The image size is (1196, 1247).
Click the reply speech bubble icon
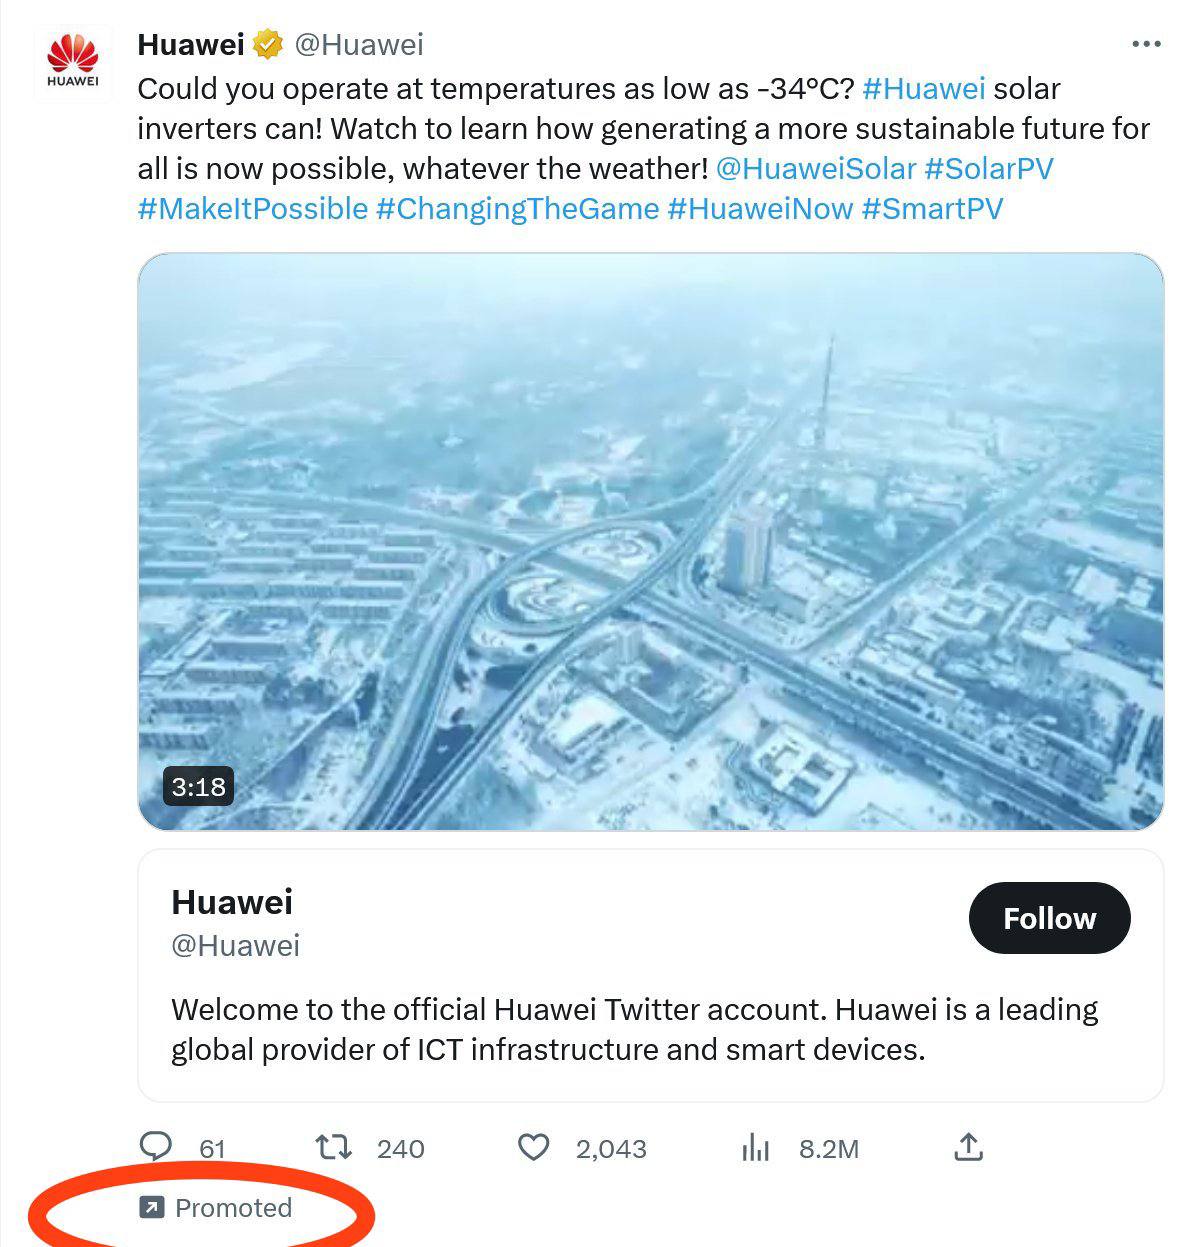click(x=155, y=1146)
